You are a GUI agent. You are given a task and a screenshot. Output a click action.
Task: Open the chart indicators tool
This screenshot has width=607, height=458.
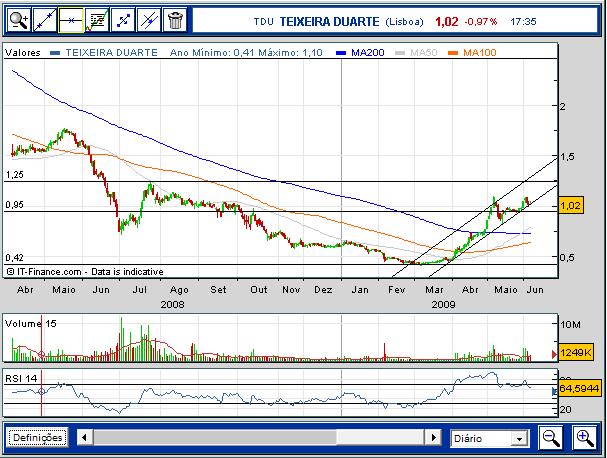coord(97,20)
